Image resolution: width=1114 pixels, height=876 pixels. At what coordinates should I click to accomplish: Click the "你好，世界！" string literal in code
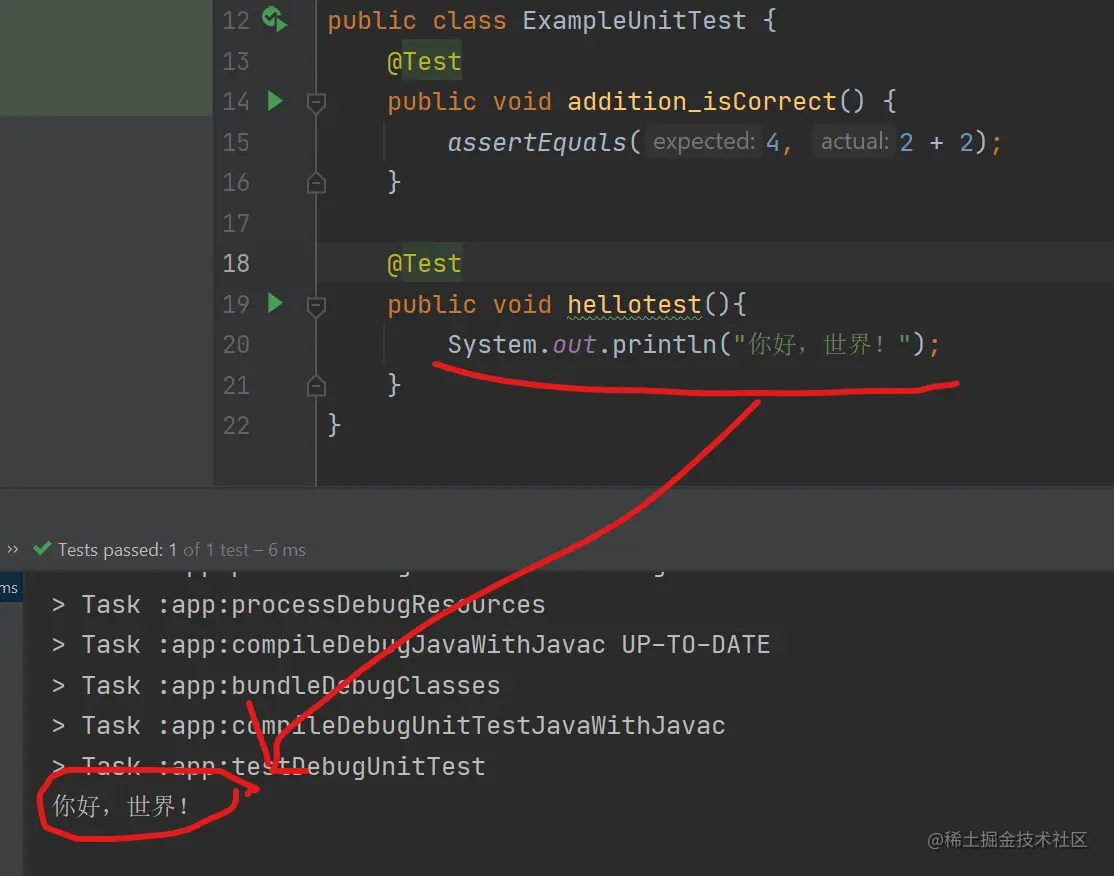point(822,345)
